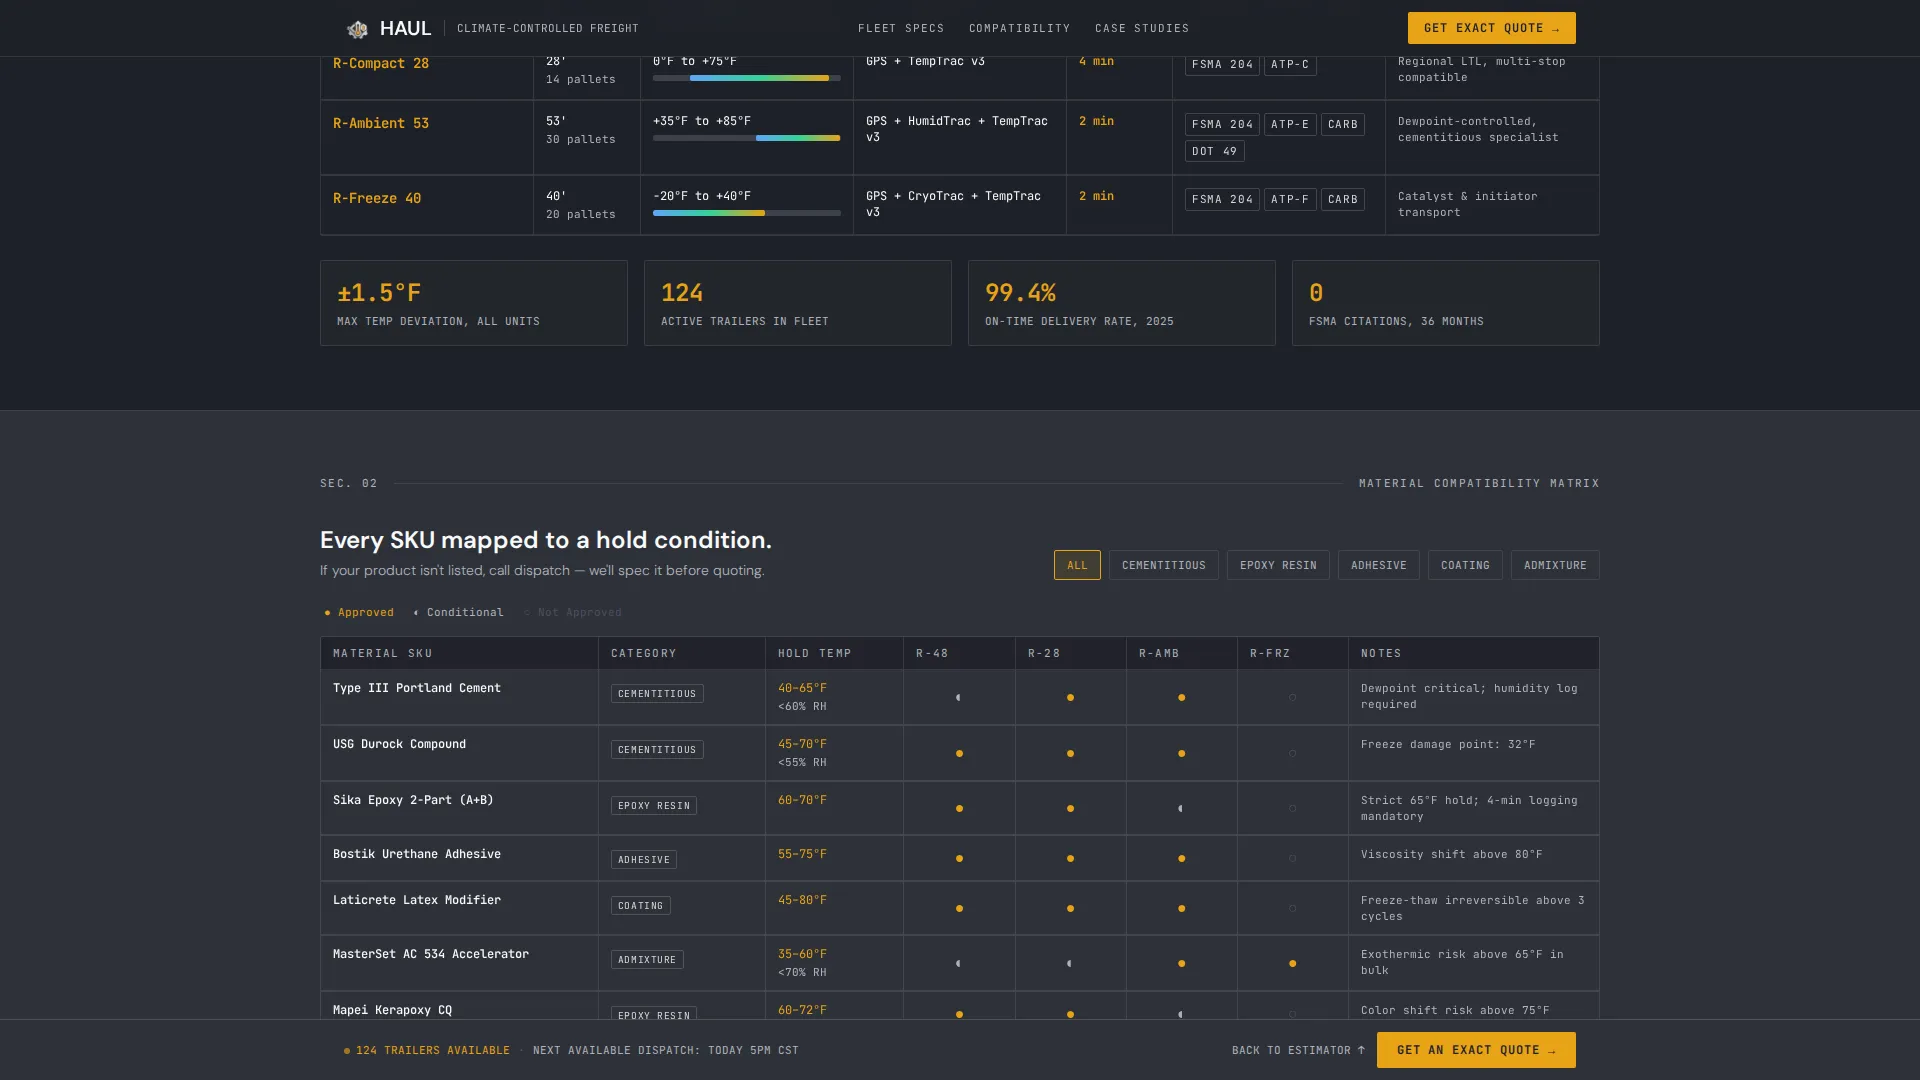
Task: Filter materials by Cementitious
Action: (x=1163, y=565)
